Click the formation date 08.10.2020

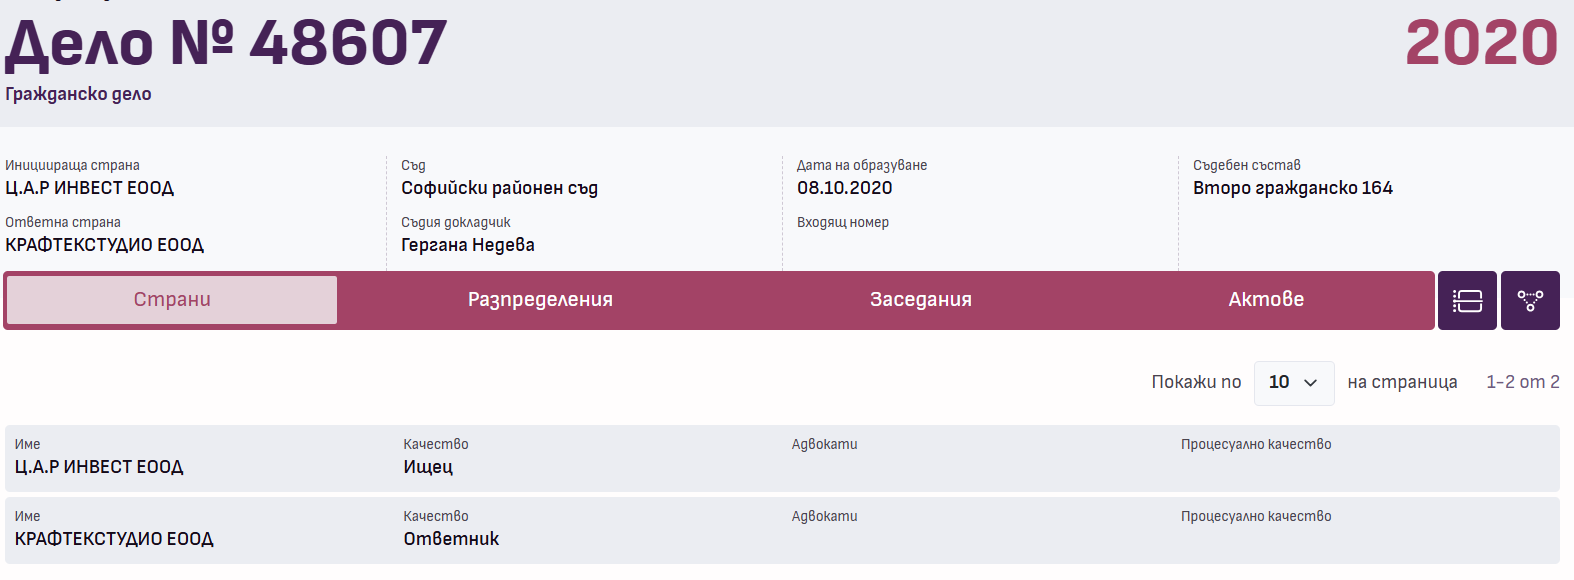click(844, 188)
